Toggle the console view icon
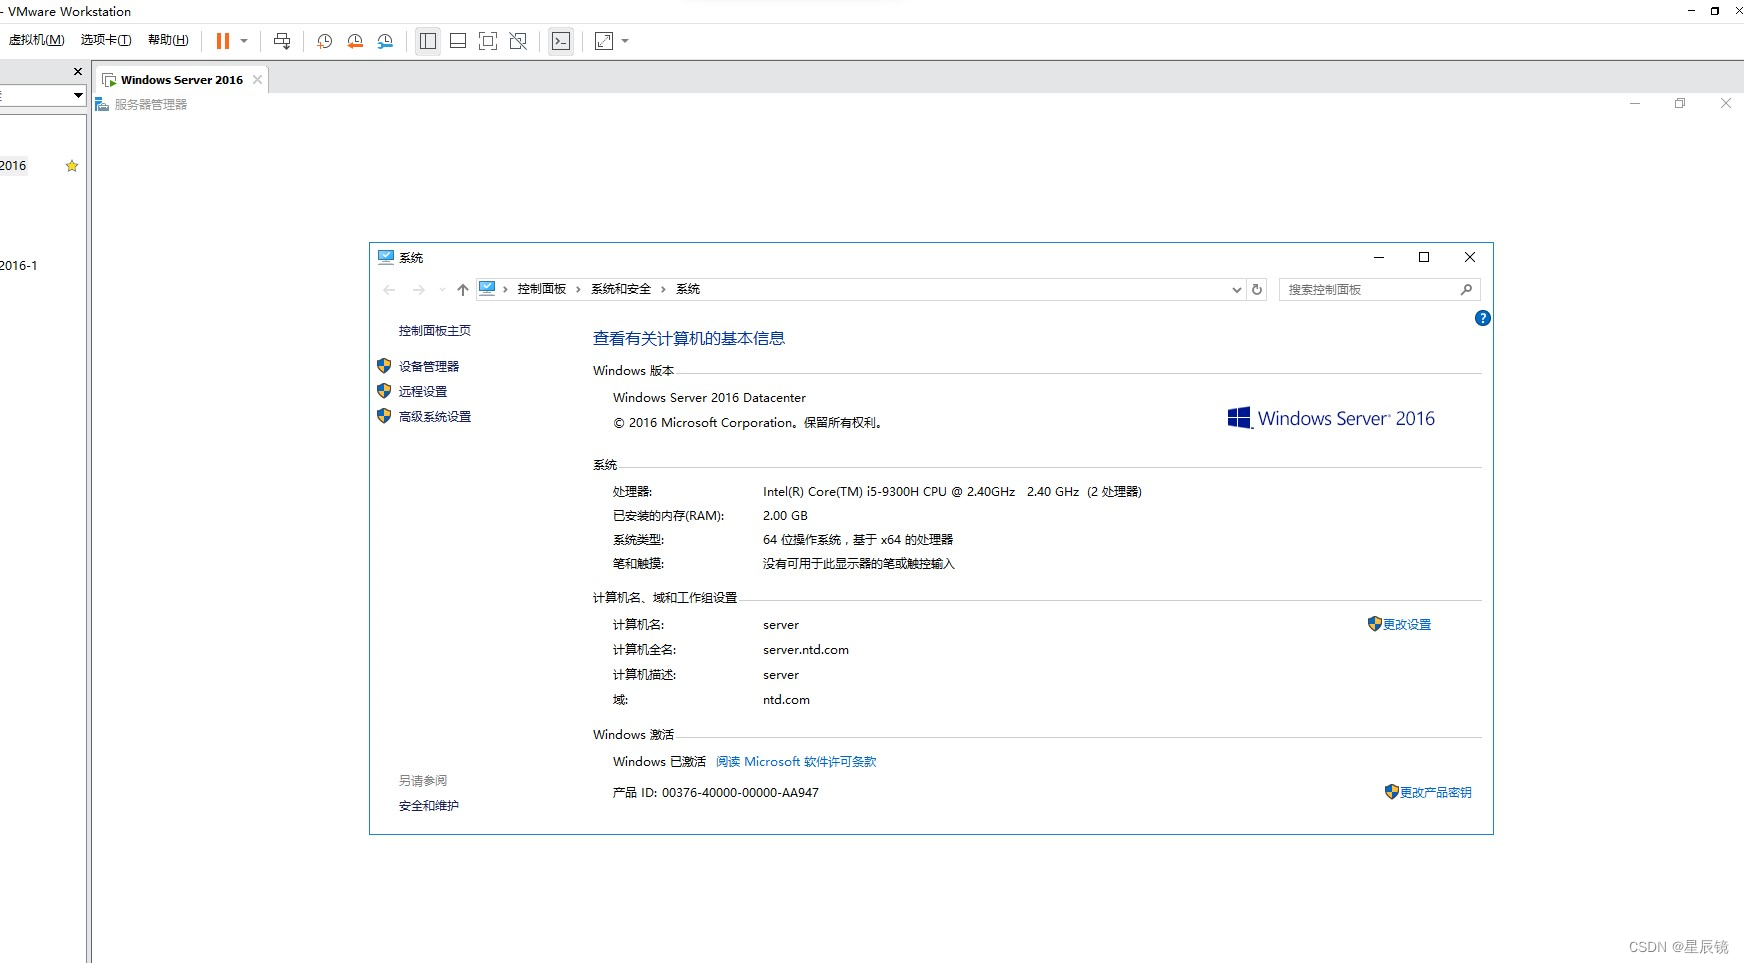The image size is (1744, 963). click(x=561, y=41)
